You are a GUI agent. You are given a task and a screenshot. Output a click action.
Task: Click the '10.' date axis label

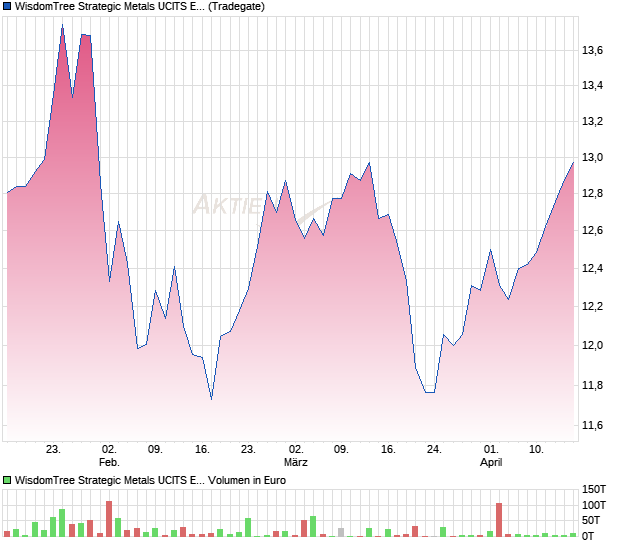(536, 450)
